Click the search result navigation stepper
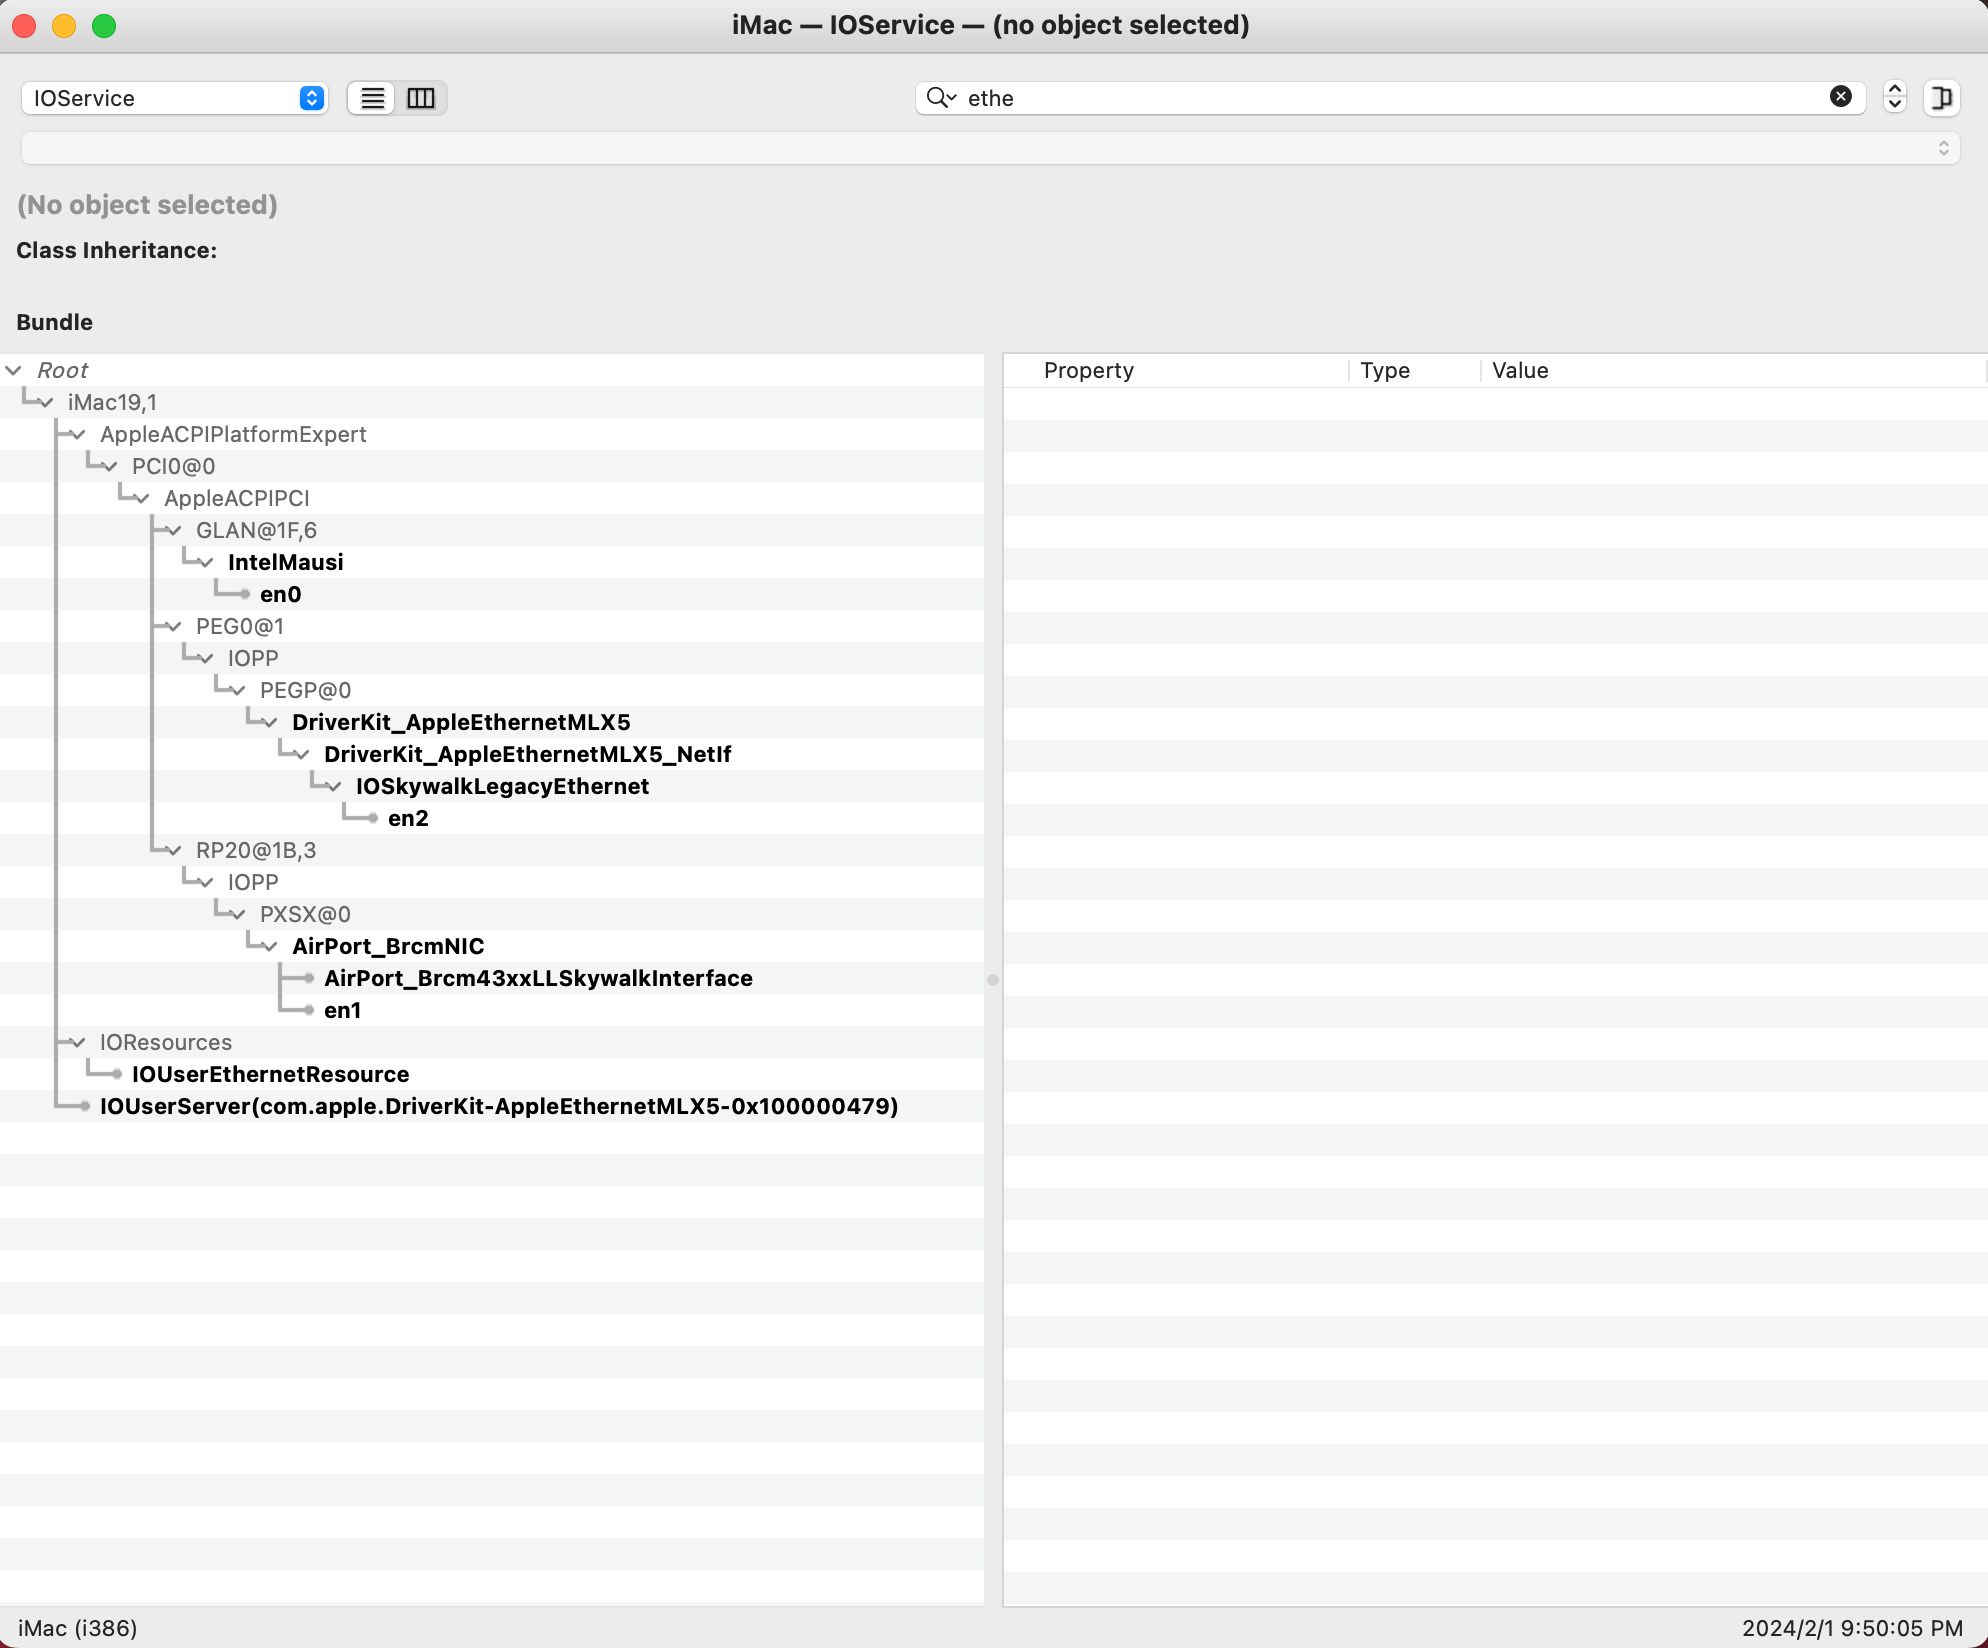 (x=1894, y=97)
